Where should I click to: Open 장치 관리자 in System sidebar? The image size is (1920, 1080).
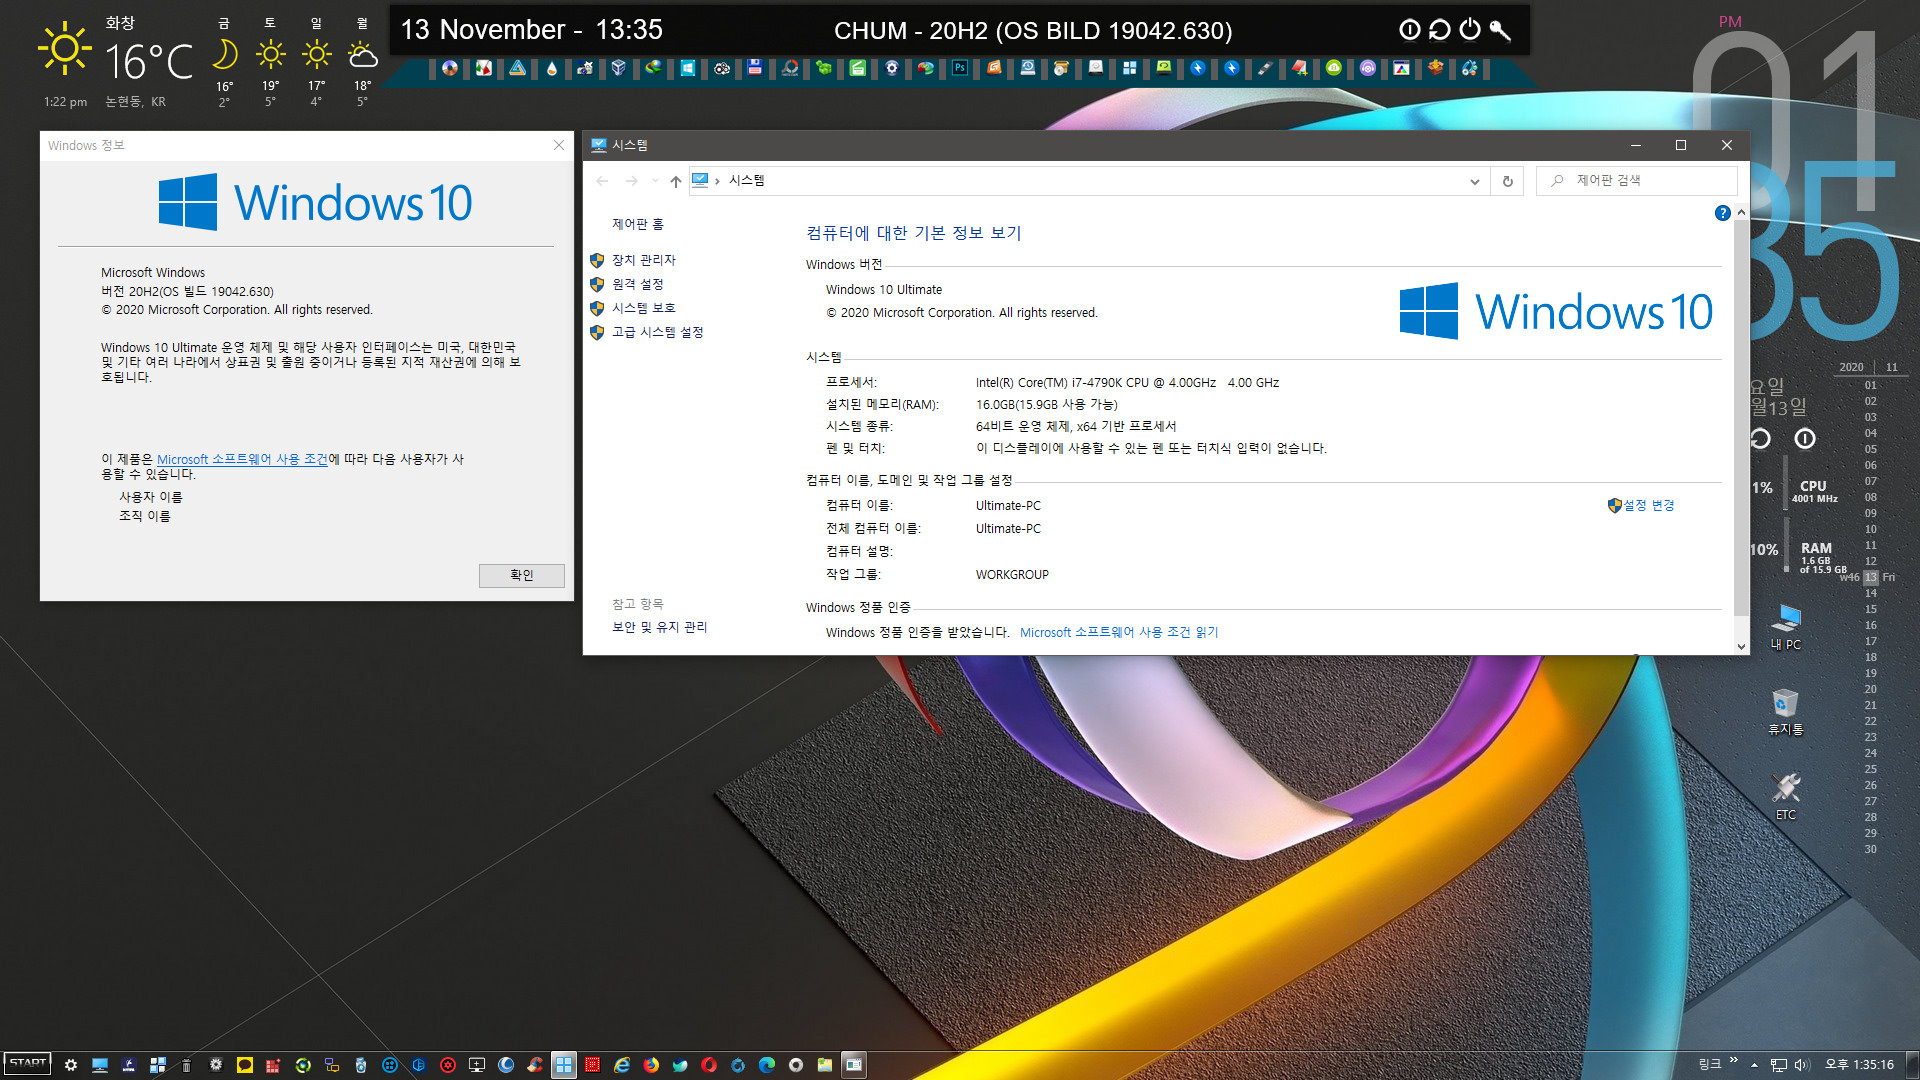[644, 260]
